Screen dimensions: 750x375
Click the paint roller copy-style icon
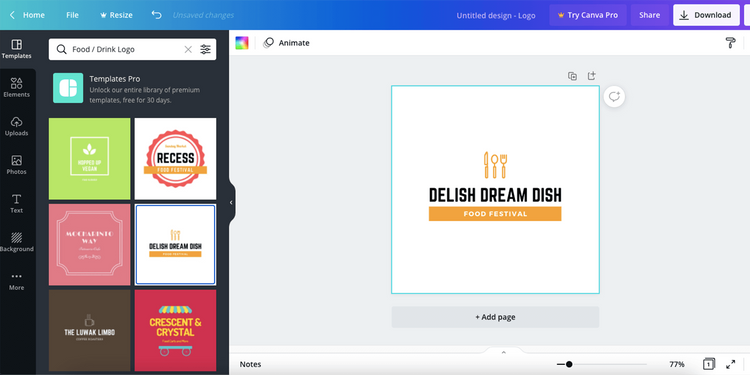[x=730, y=43]
